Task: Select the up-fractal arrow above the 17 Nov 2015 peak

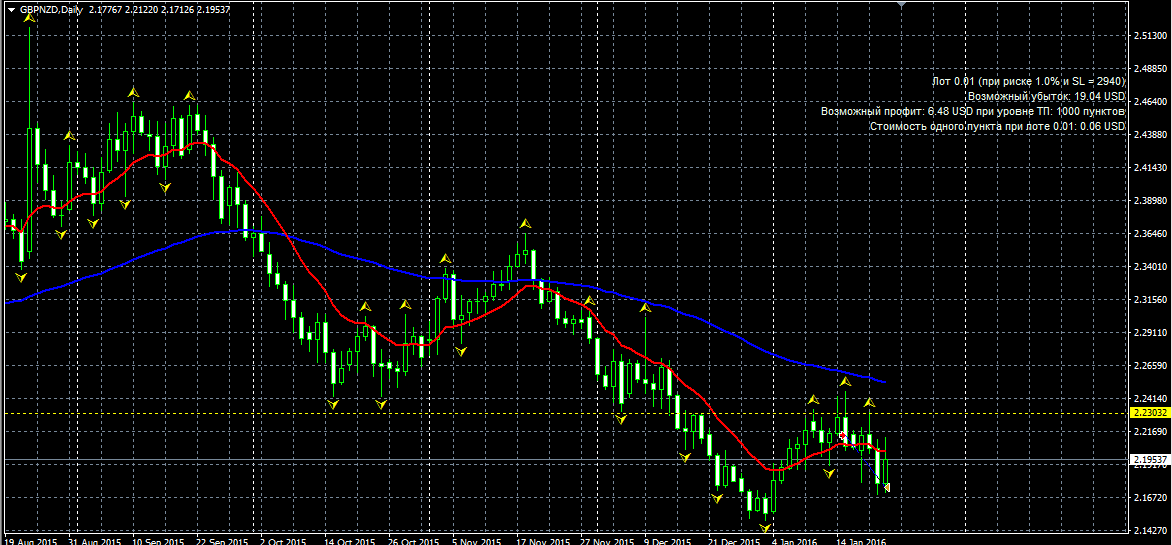Action: point(525,223)
